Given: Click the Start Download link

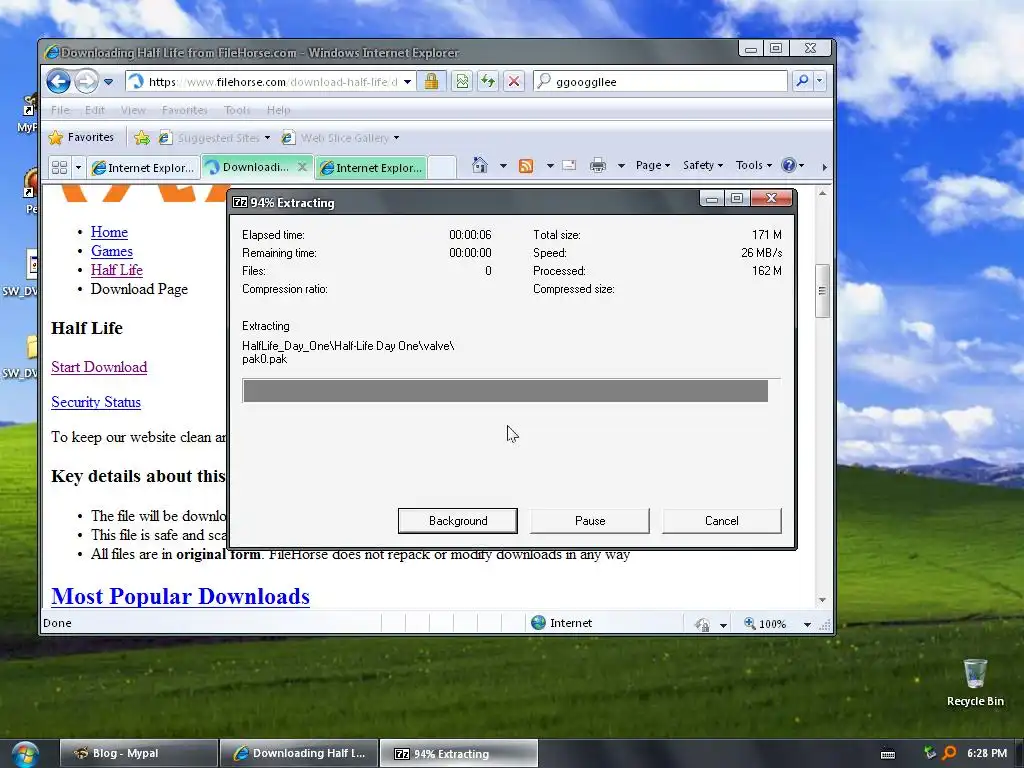Looking at the screenshot, I should pos(99,367).
